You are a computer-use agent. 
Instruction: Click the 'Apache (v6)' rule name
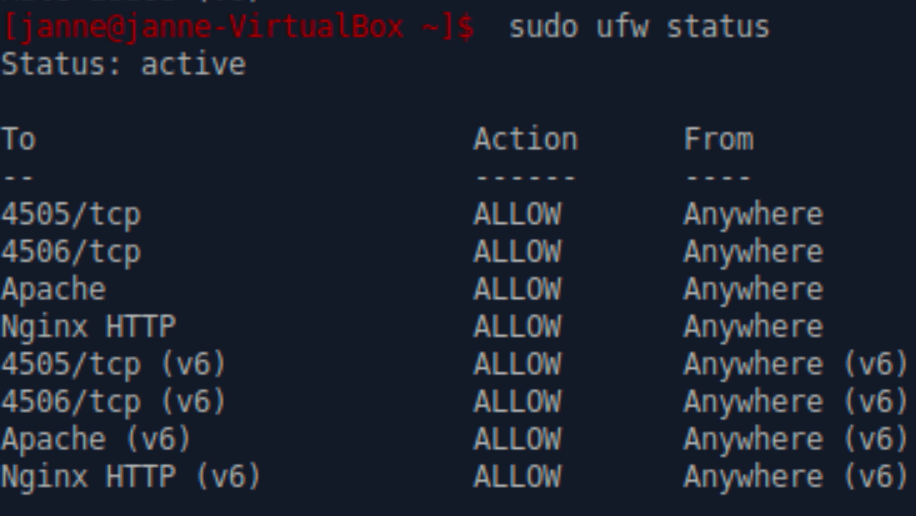pyautogui.click(x=96, y=439)
